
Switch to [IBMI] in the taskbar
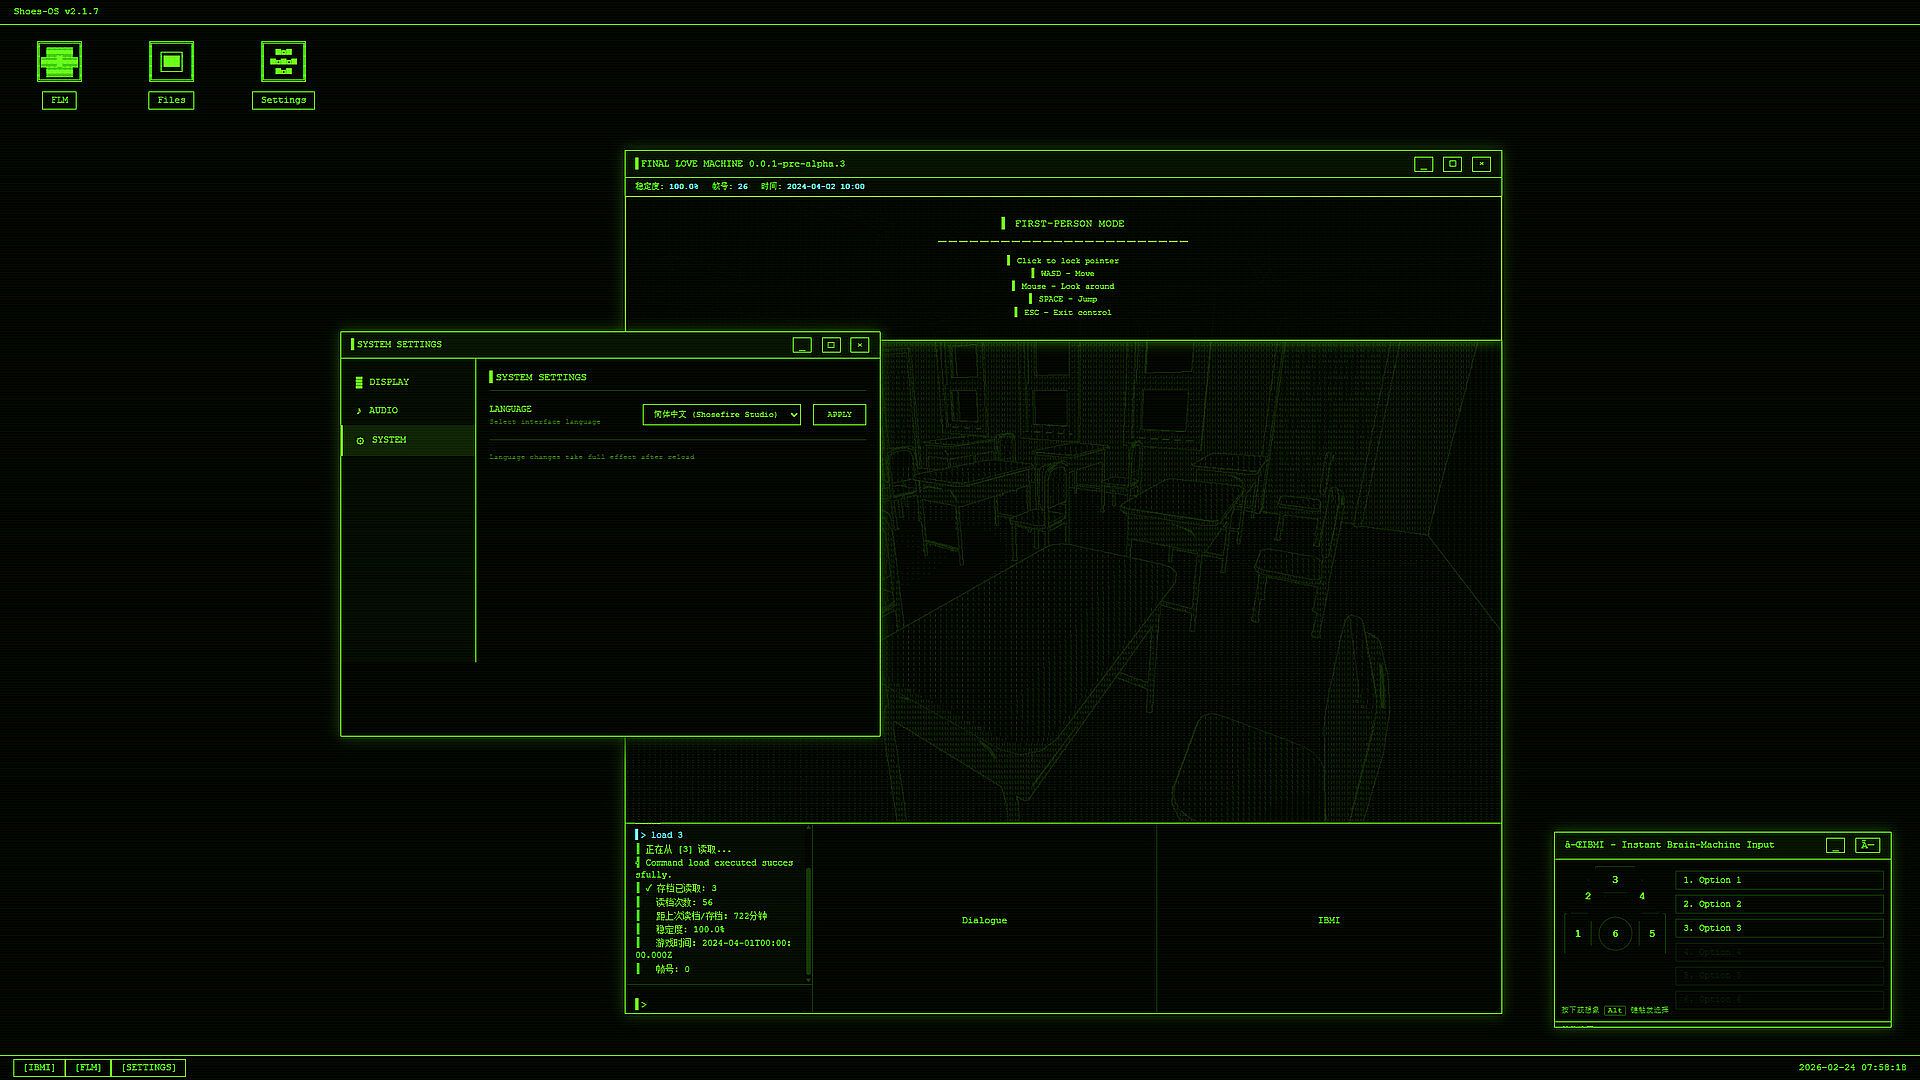click(39, 1068)
